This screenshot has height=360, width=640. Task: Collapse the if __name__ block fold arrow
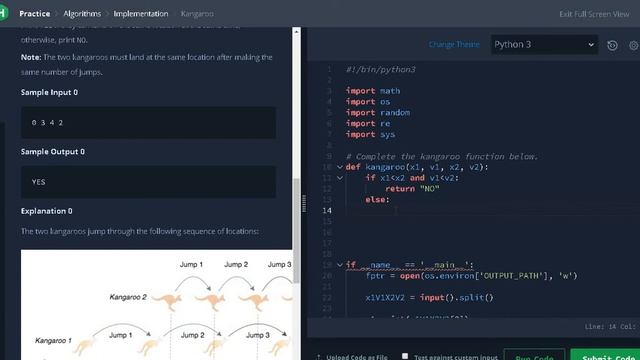tap(340, 265)
